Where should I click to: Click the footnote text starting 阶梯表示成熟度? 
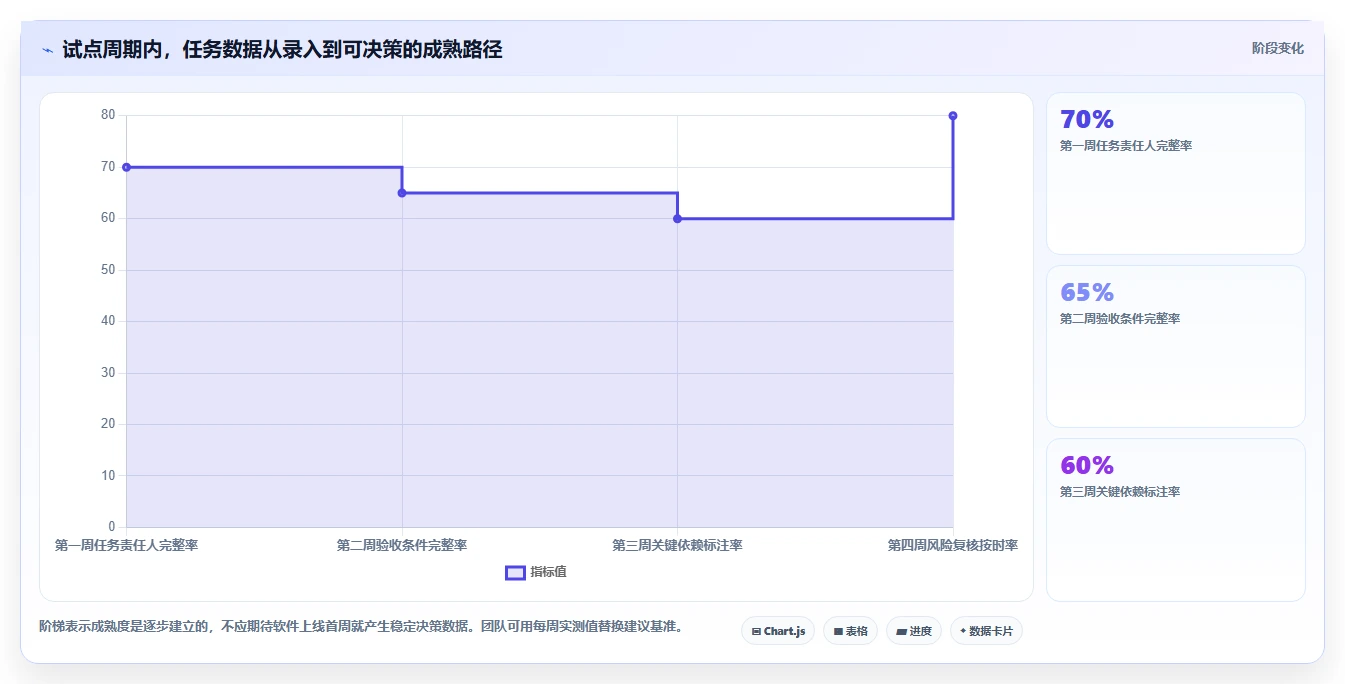click(x=361, y=627)
